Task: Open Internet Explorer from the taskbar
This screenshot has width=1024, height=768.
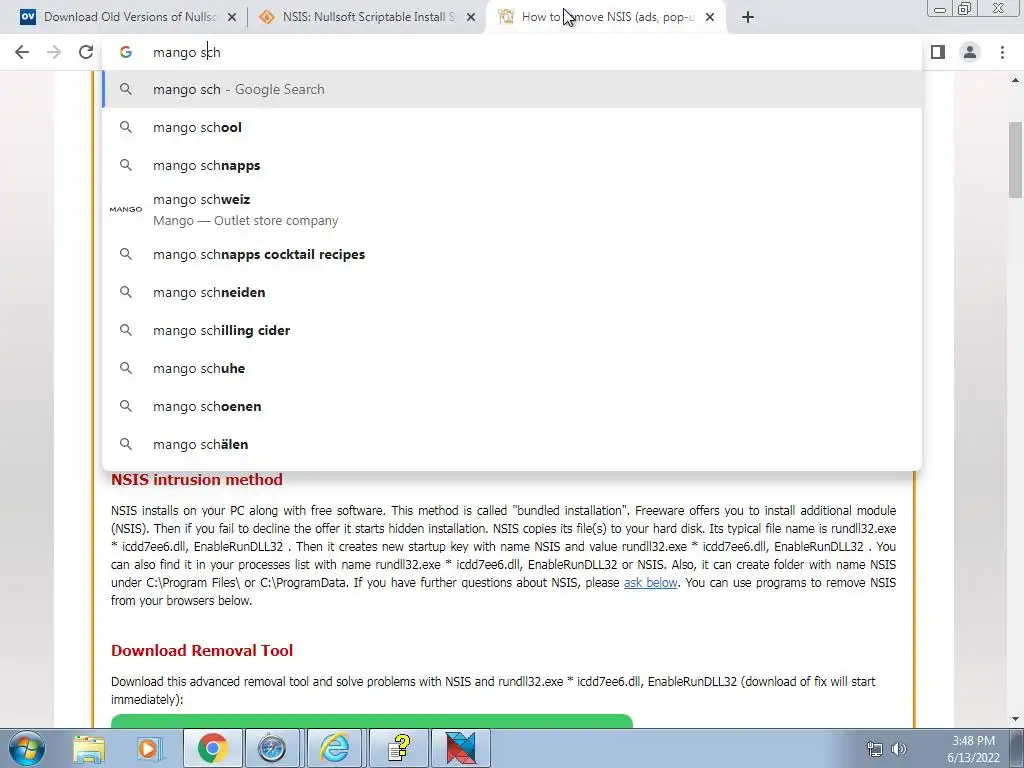Action: point(334,748)
